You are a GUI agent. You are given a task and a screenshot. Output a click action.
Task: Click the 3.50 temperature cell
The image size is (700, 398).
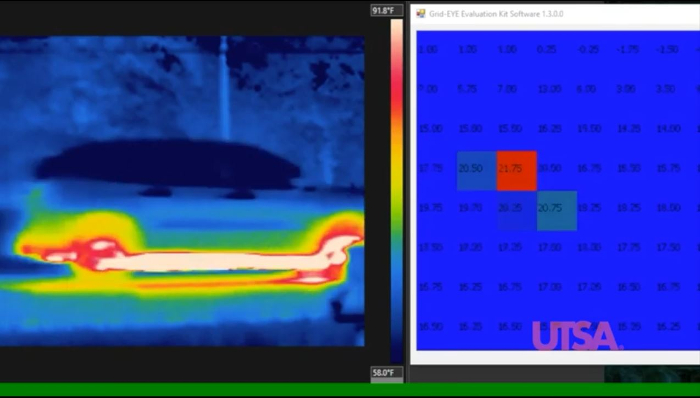pos(666,89)
